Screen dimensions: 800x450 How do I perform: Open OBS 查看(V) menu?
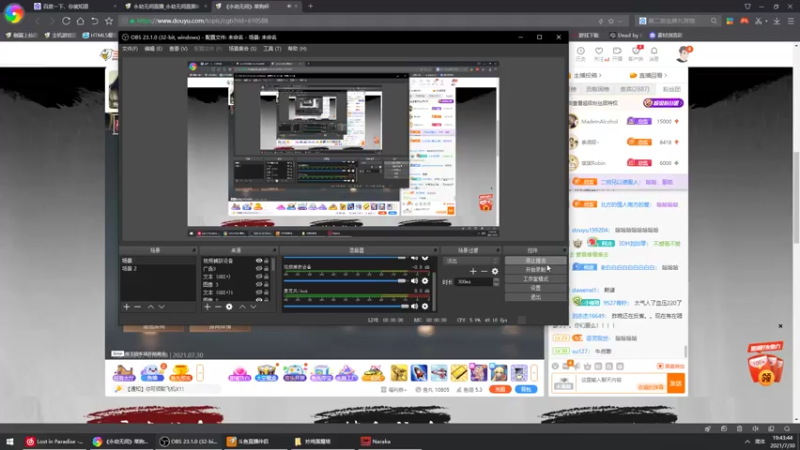tap(178, 48)
